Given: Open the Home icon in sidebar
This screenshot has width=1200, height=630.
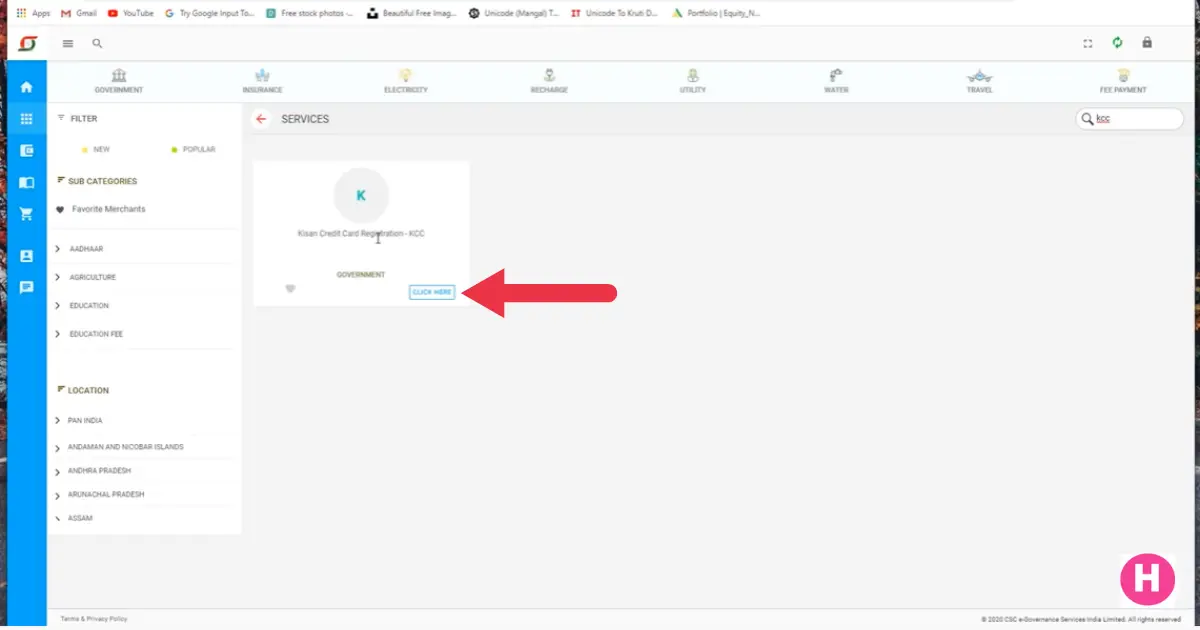Looking at the screenshot, I should coord(26,86).
